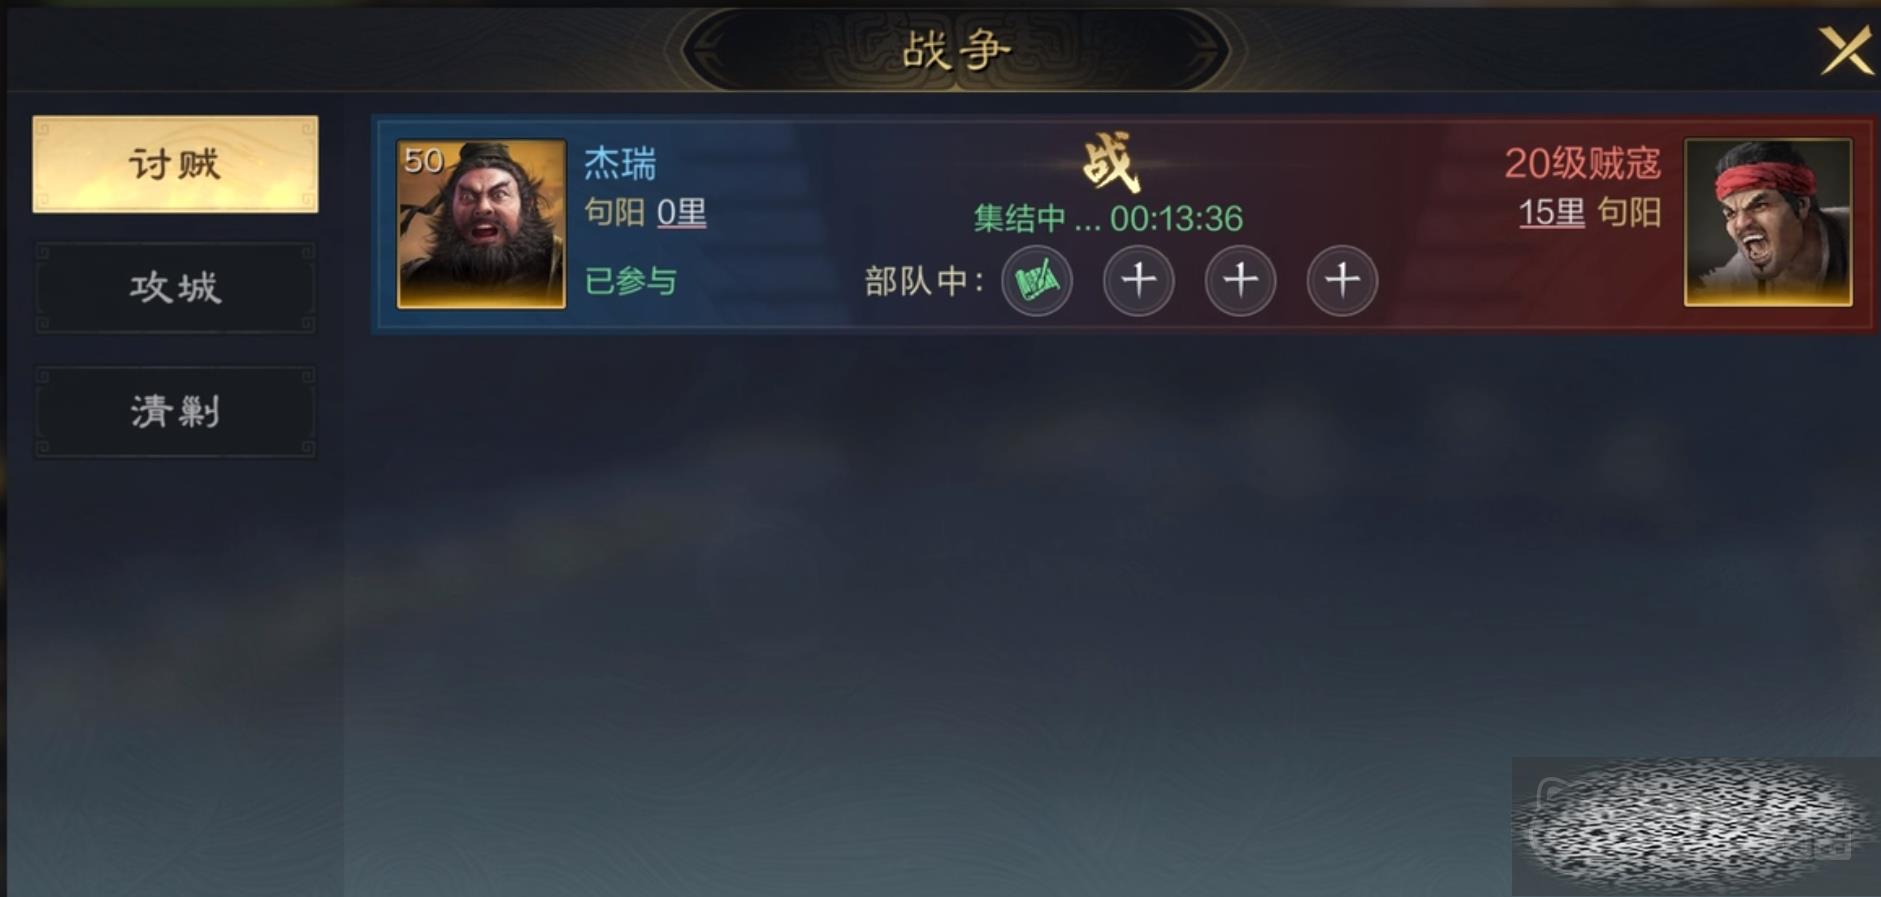This screenshot has width=1881, height=897.
Task: Click the 句阳 location under 杰瑞
Action: [x=614, y=213]
